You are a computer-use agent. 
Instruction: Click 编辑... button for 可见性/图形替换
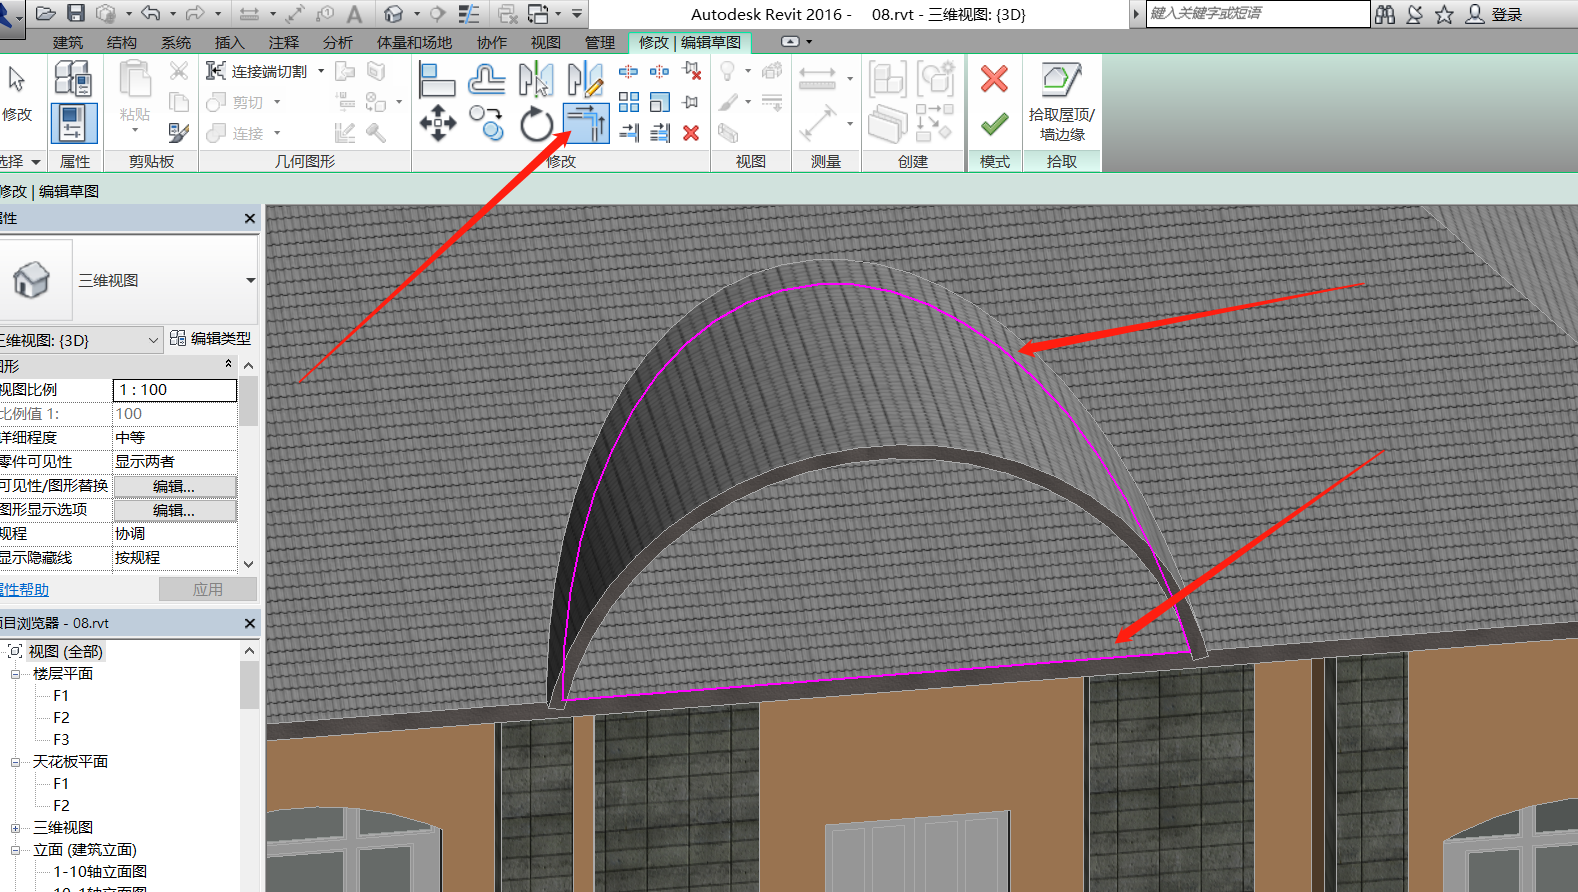point(174,486)
